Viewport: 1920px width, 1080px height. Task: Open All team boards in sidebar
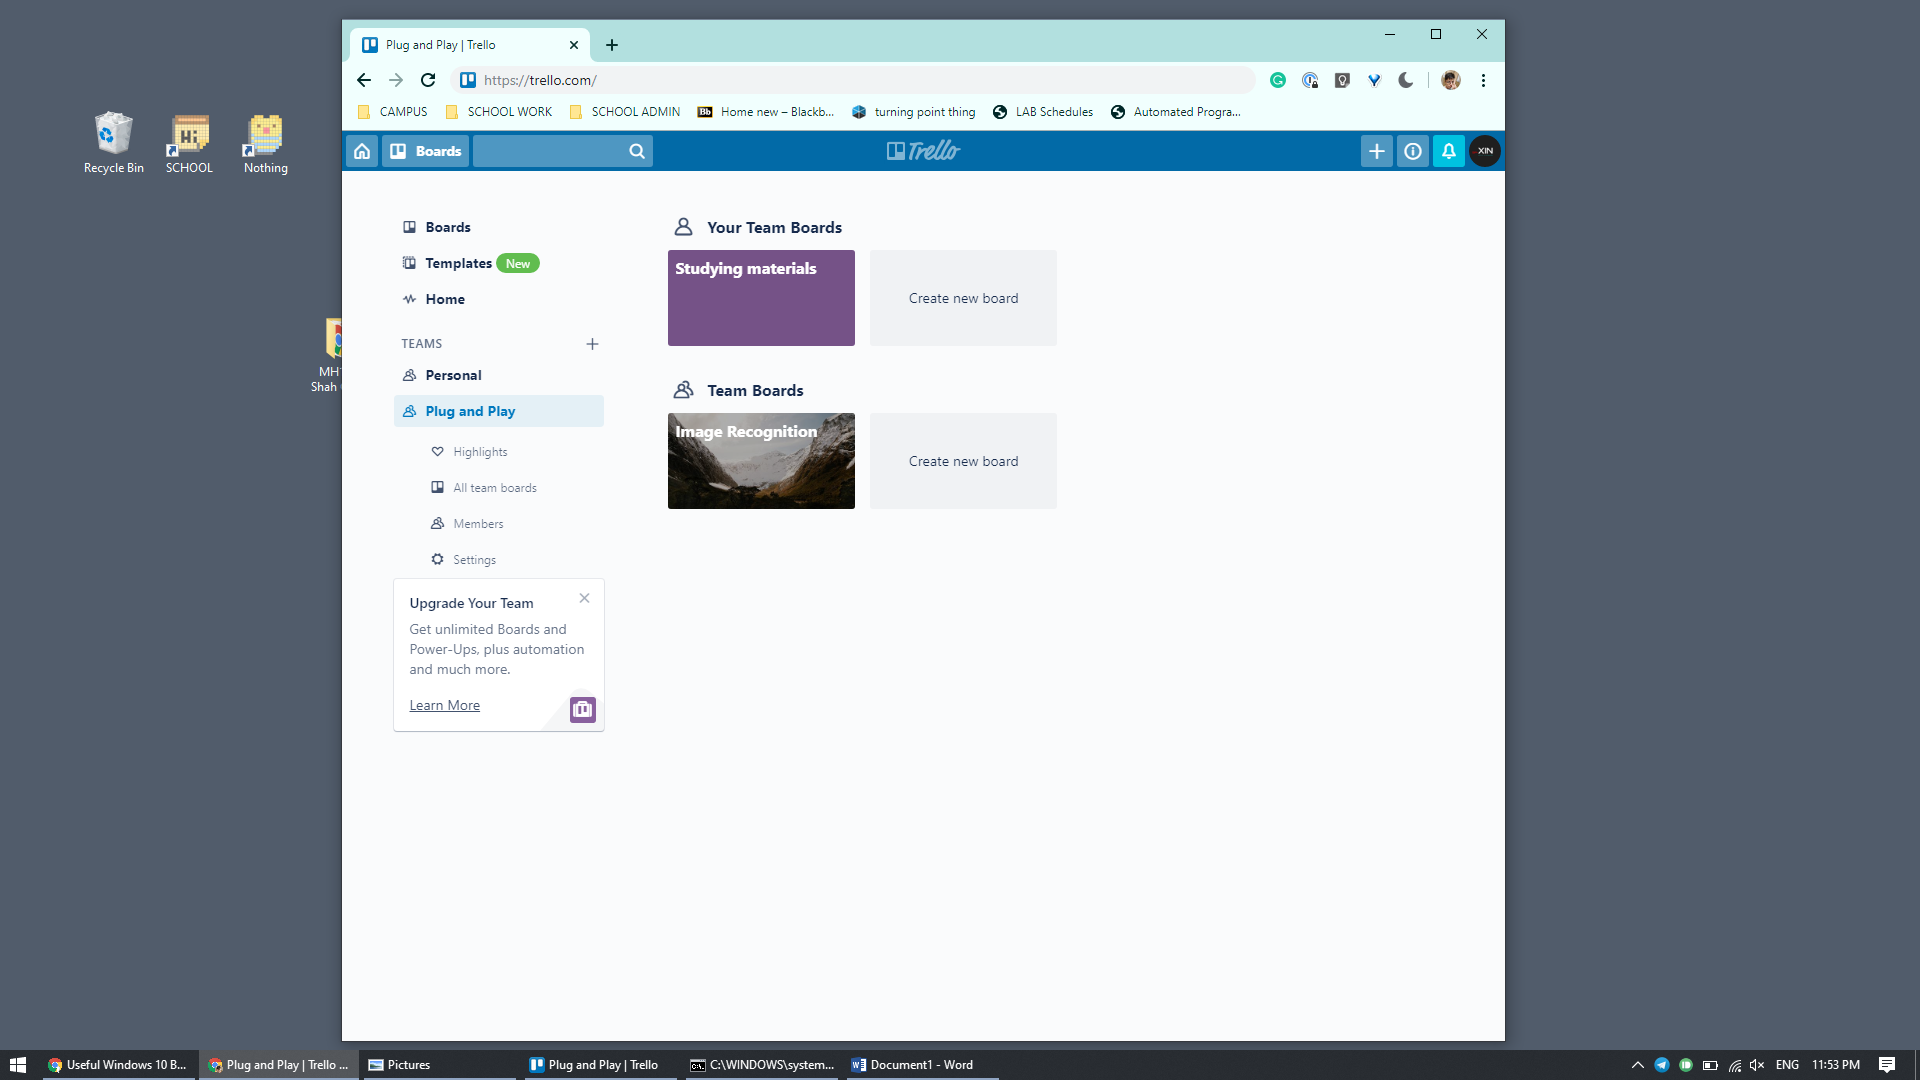pos(494,487)
